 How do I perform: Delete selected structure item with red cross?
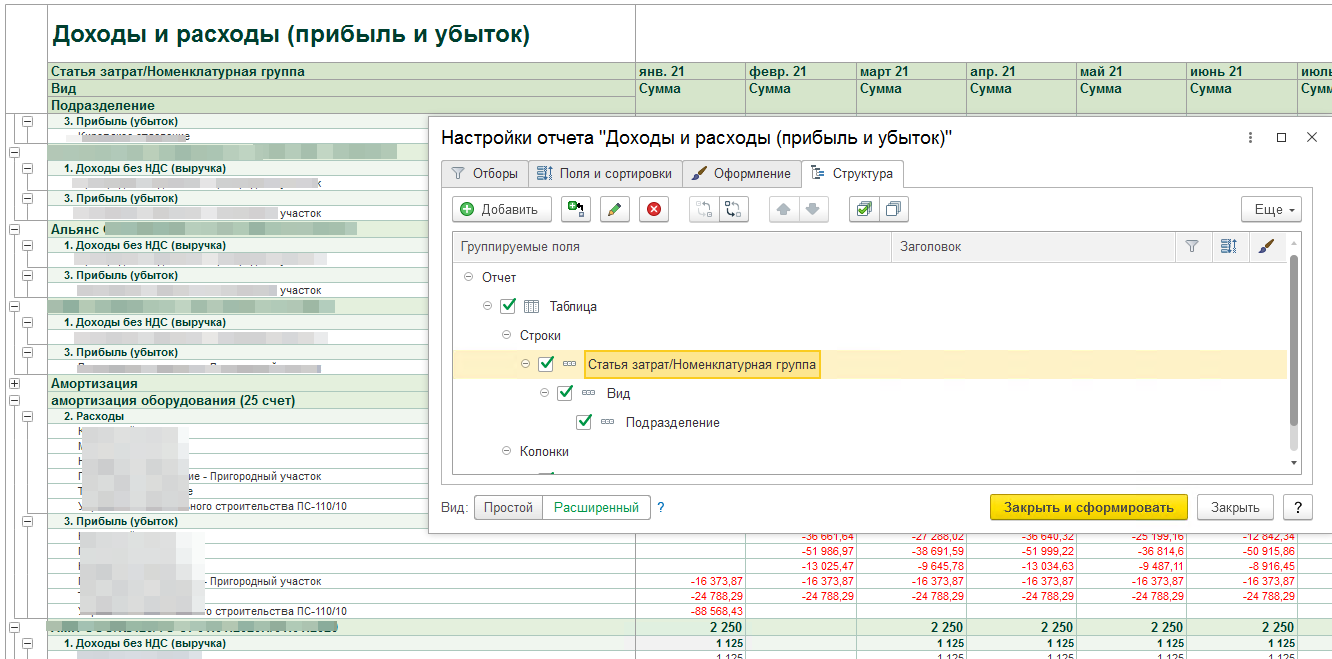coord(654,209)
